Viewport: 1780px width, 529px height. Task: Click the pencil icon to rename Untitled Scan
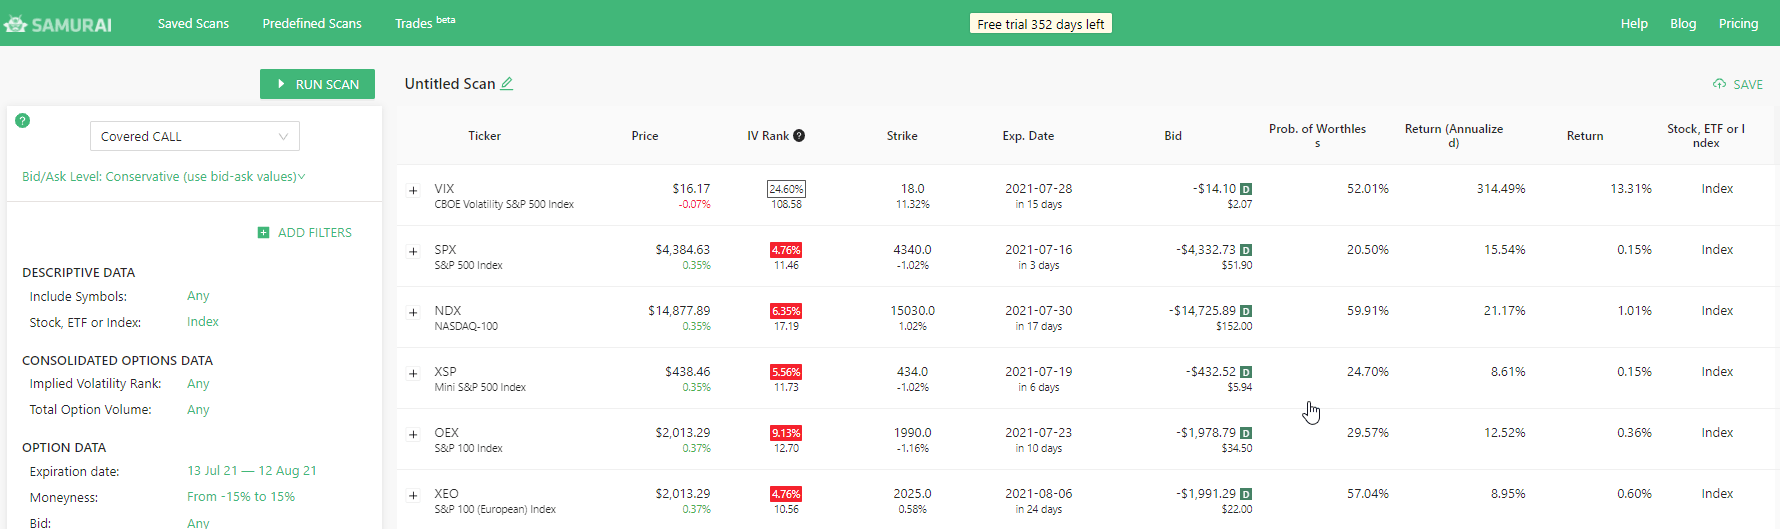507,84
